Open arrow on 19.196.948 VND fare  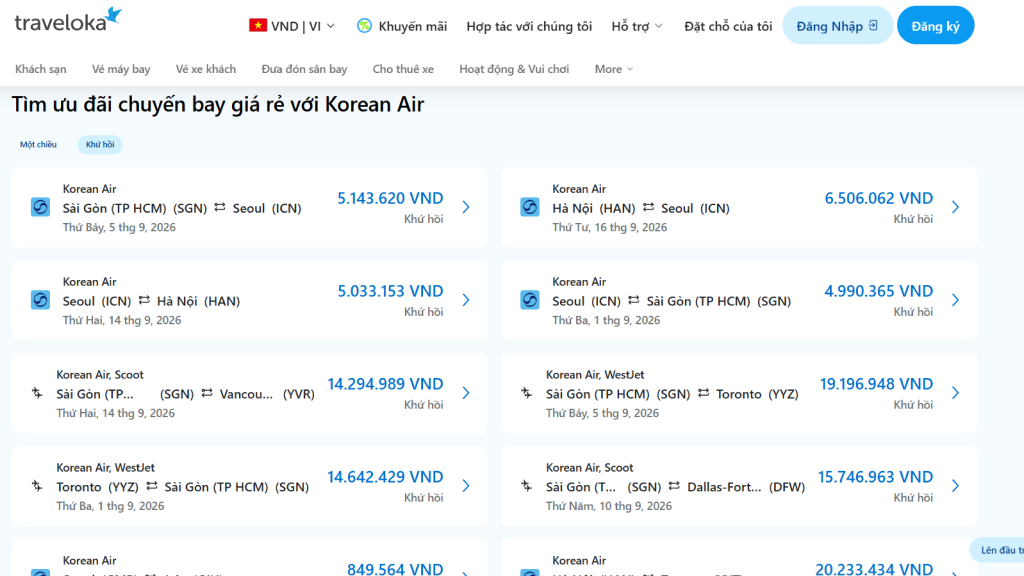955,392
